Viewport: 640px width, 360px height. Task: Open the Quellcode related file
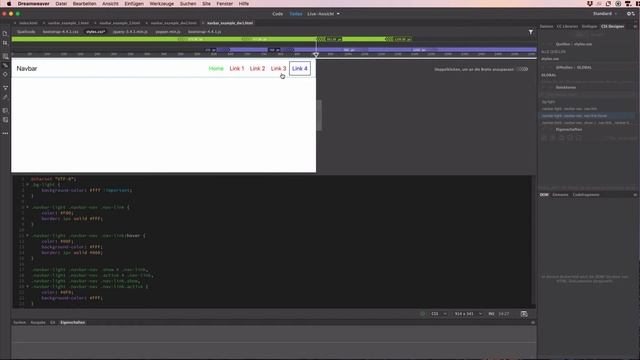26,31
